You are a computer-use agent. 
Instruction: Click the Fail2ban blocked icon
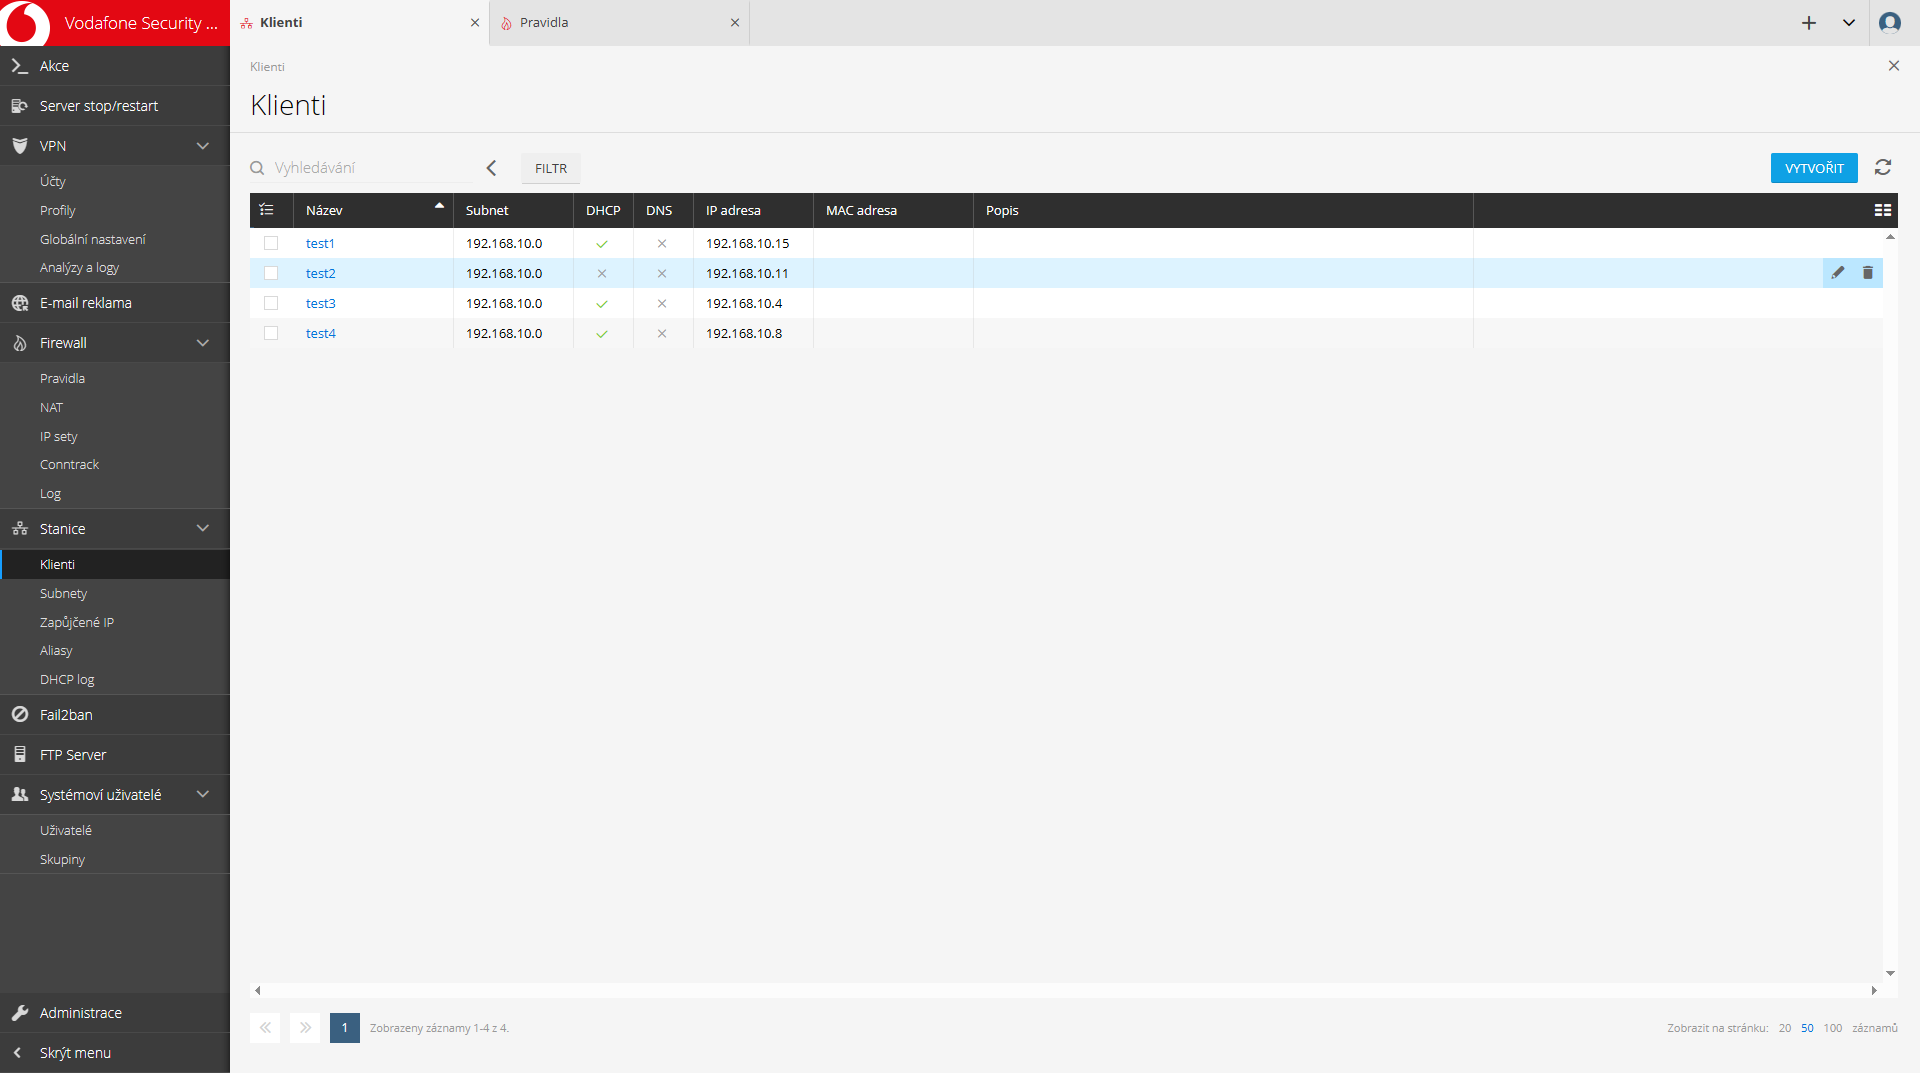[19, 715]
